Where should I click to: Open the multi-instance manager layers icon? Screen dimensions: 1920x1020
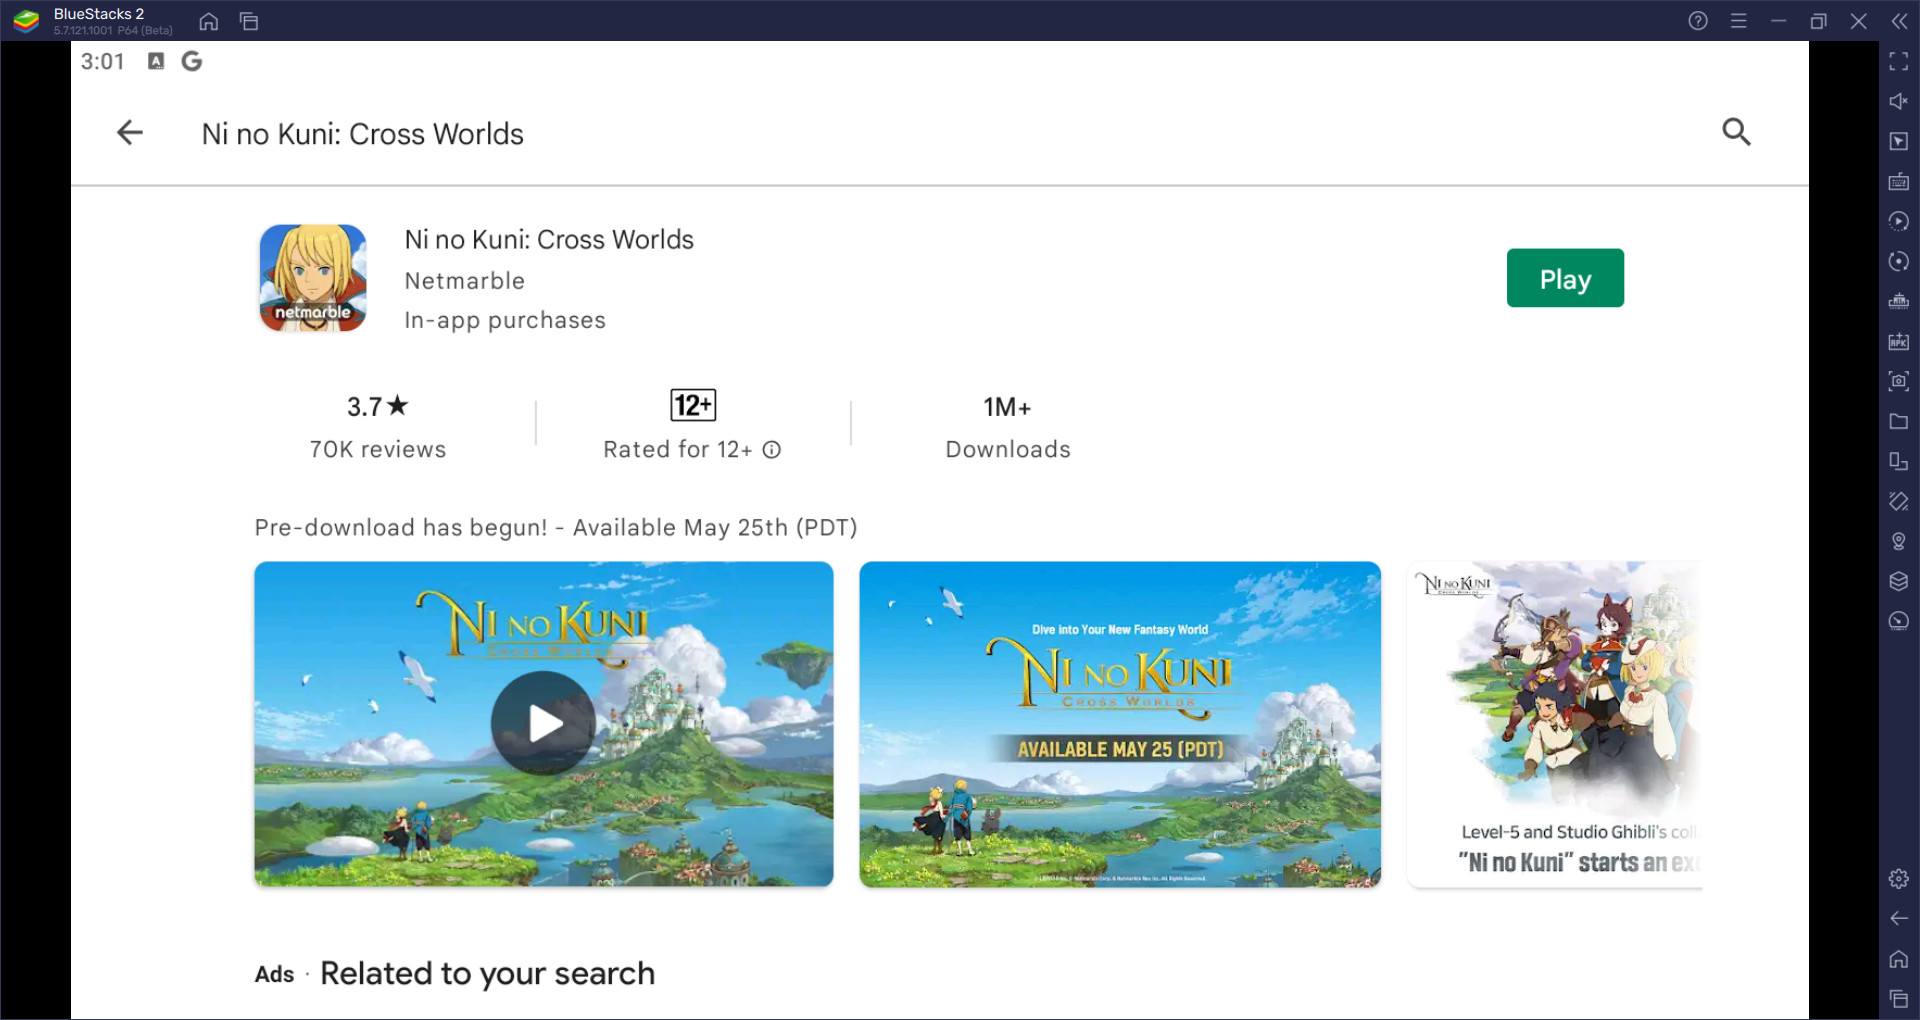[1898, 581]
